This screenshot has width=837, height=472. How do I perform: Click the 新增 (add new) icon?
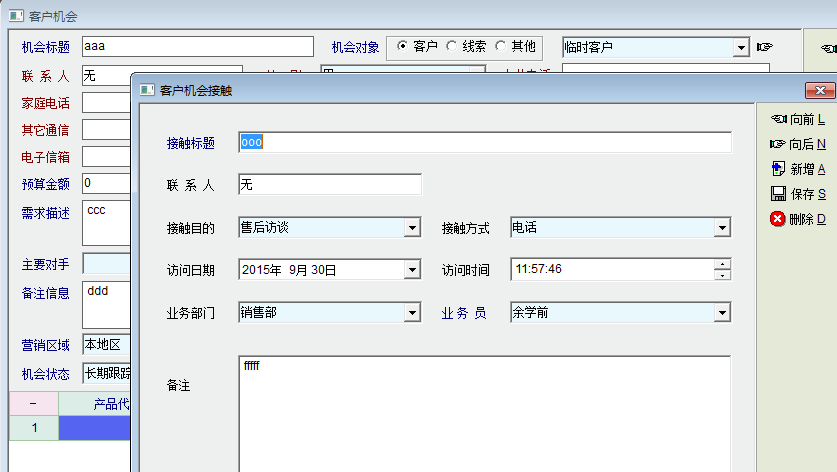pos(778,169)
